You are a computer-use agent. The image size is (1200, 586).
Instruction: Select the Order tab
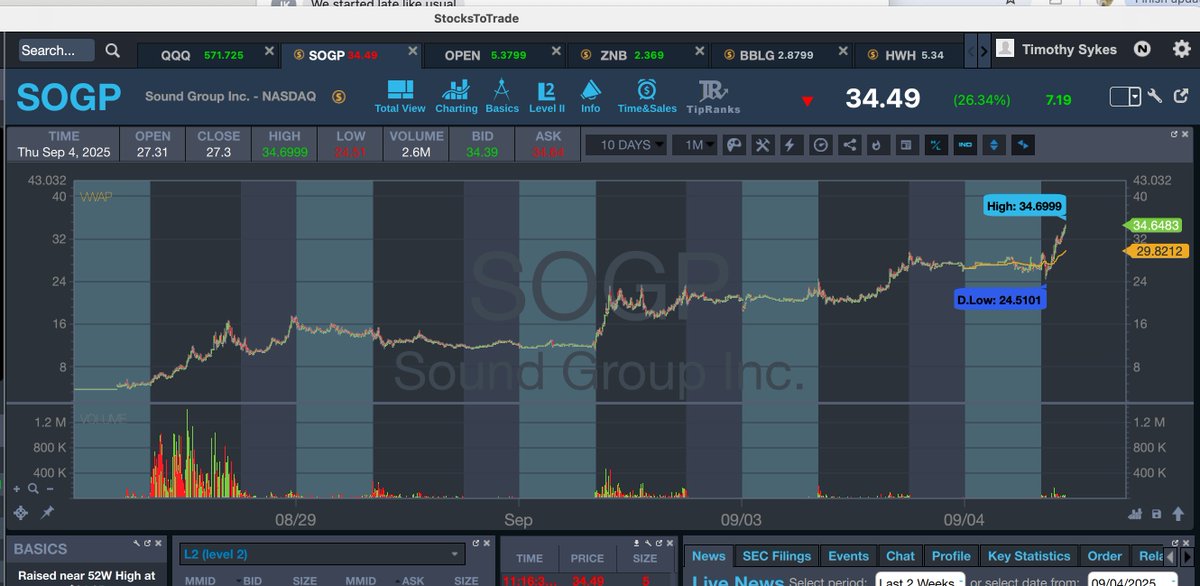[1105, 556]
